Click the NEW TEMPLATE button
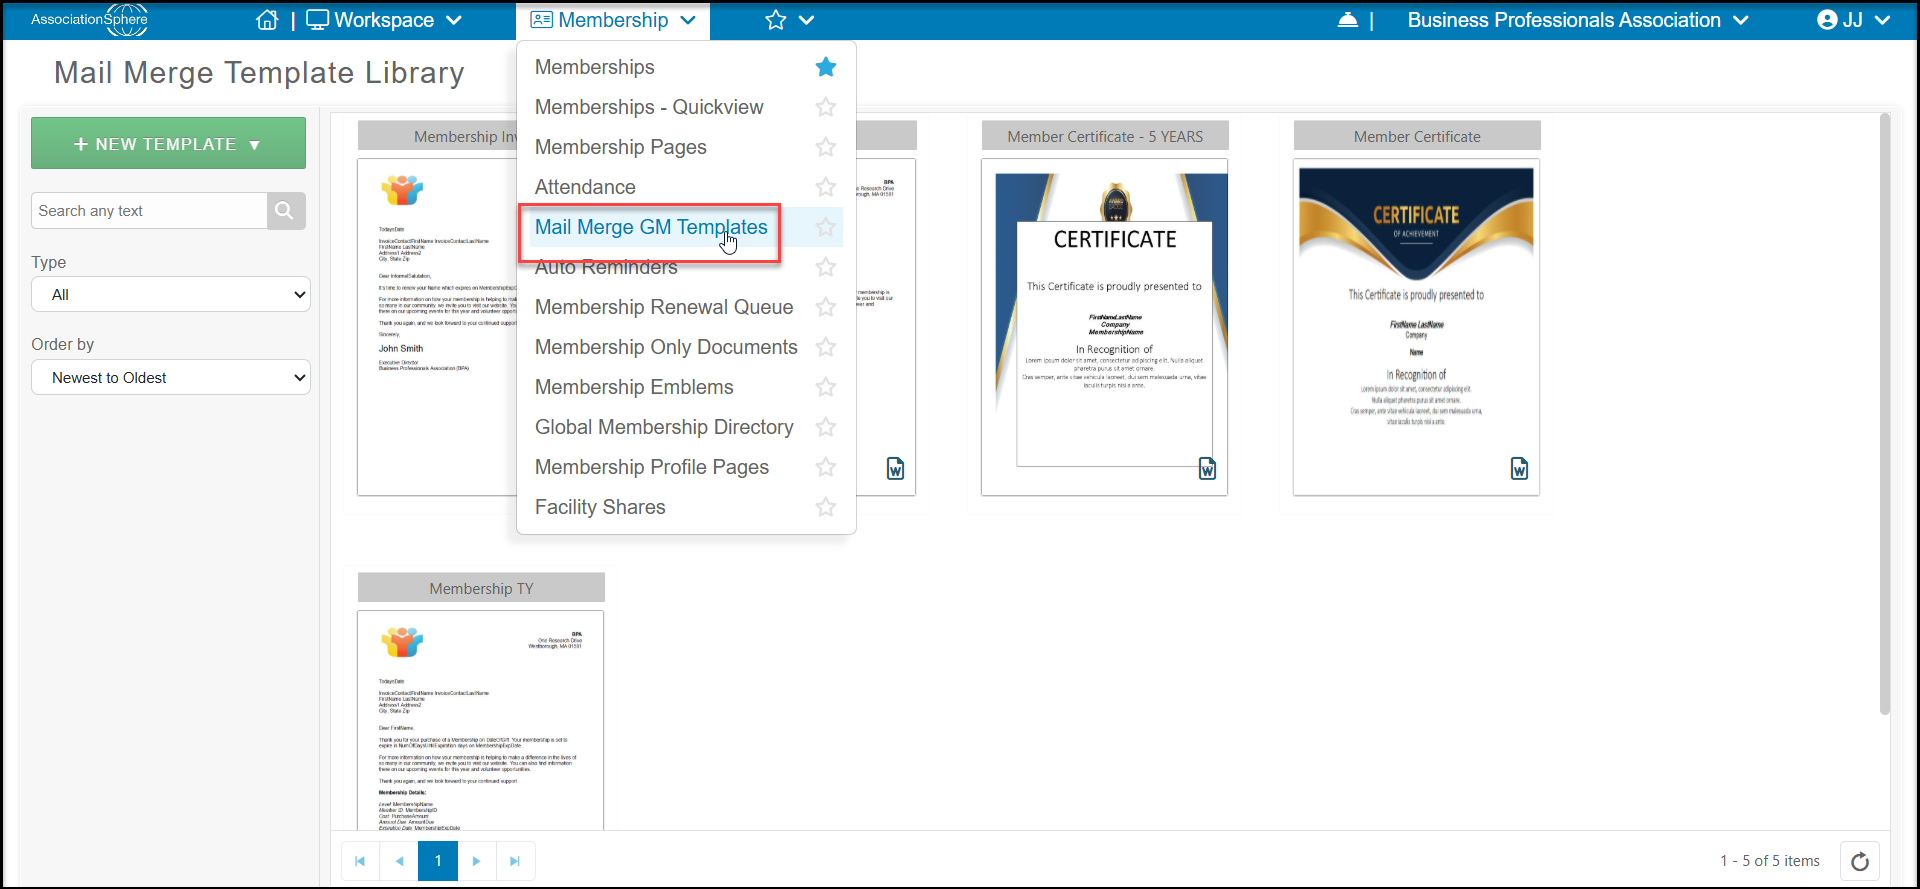This screenshot has height=889, width=1920. point(168,143)
